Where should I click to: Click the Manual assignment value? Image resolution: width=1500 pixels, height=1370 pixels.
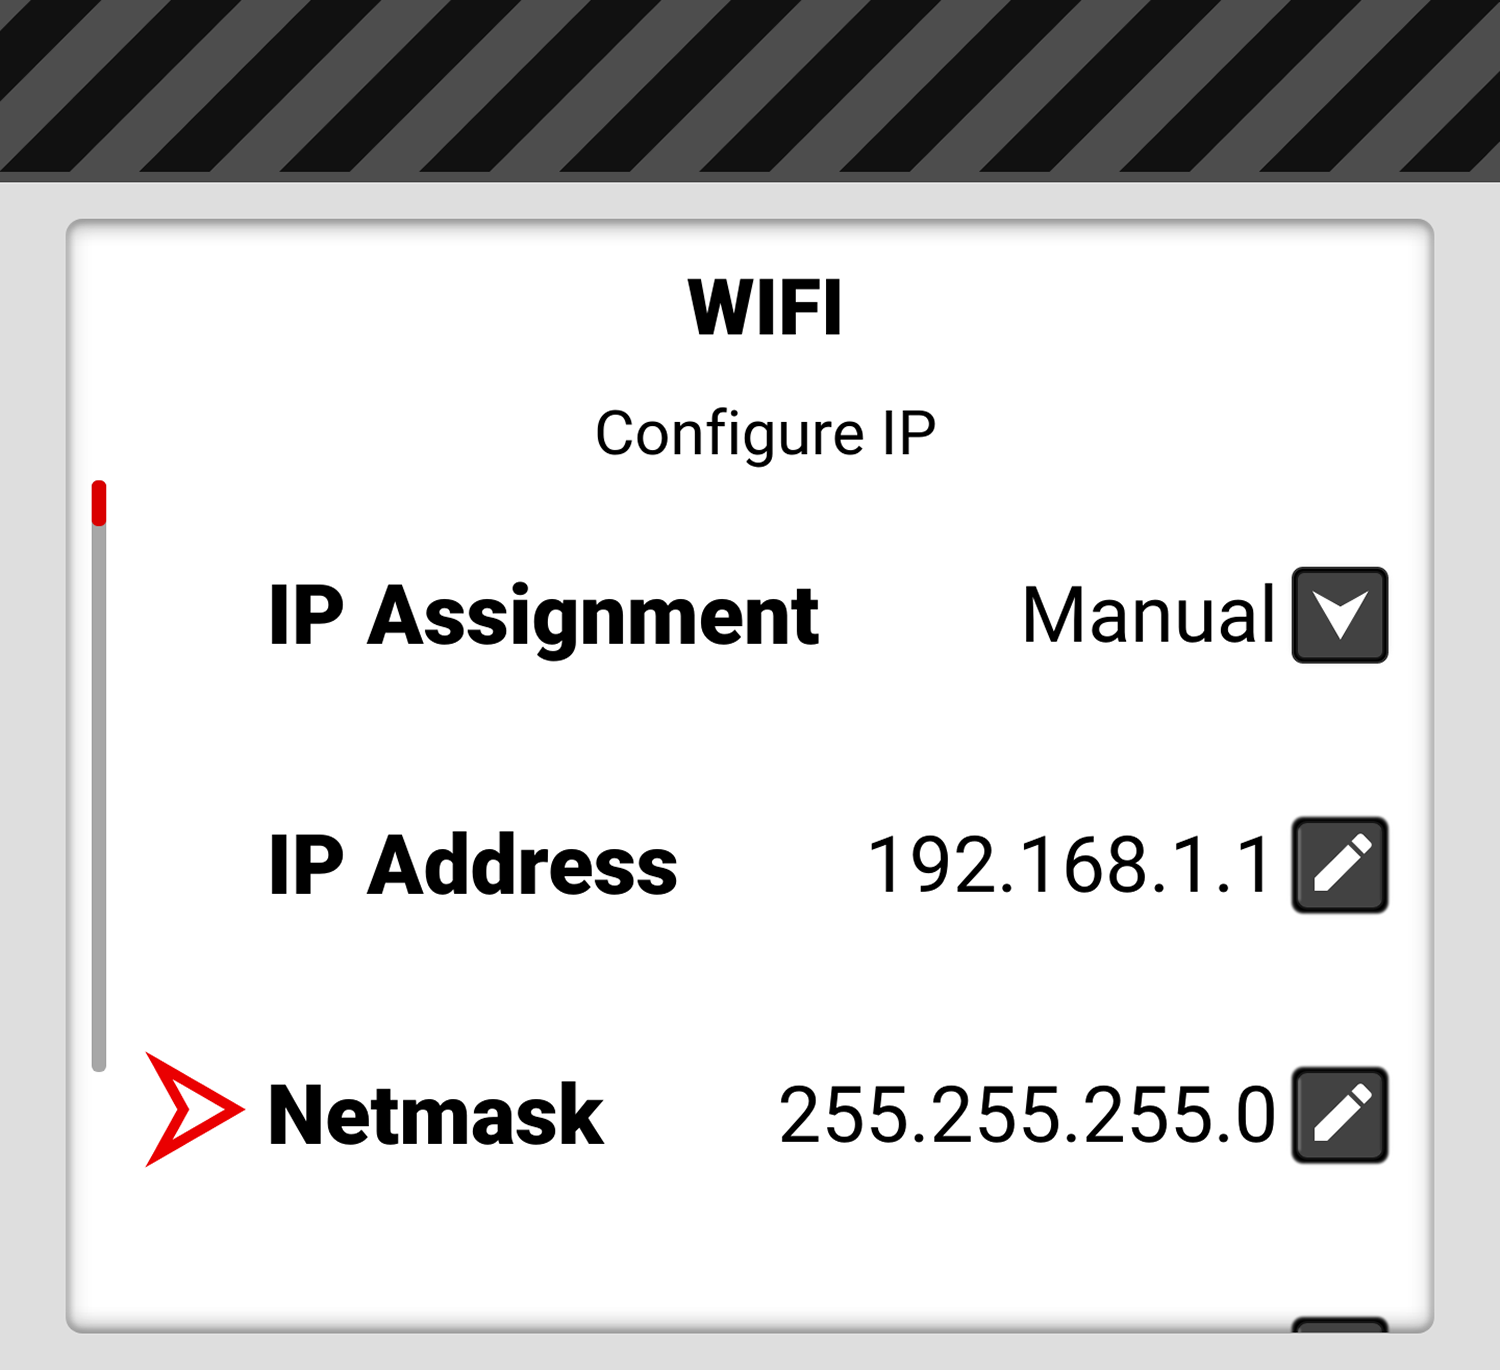1148,615
